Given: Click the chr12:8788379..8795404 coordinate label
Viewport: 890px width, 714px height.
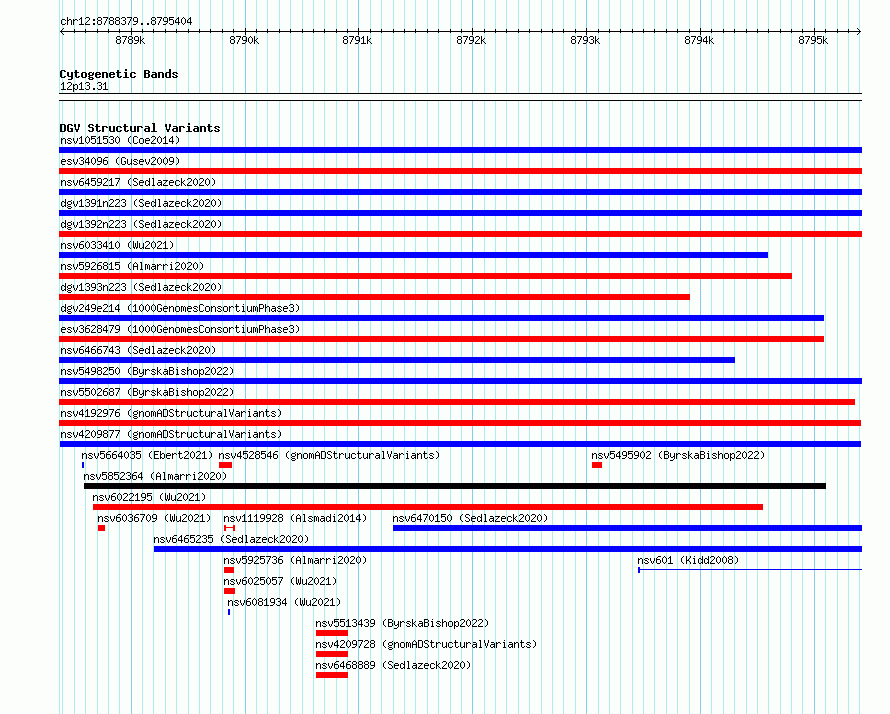Looking at the screenshot, I should 126,21.
